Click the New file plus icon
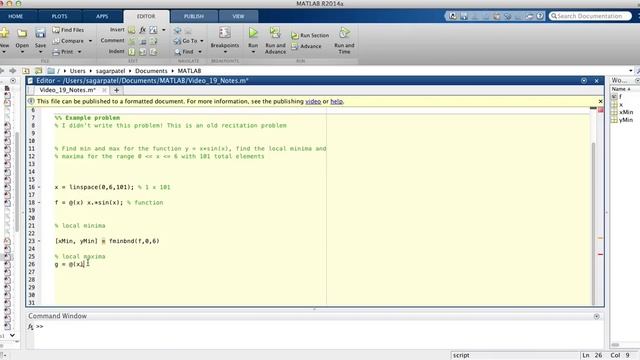Viewport: 640px width, 360px height. click(x=4, y=33)
